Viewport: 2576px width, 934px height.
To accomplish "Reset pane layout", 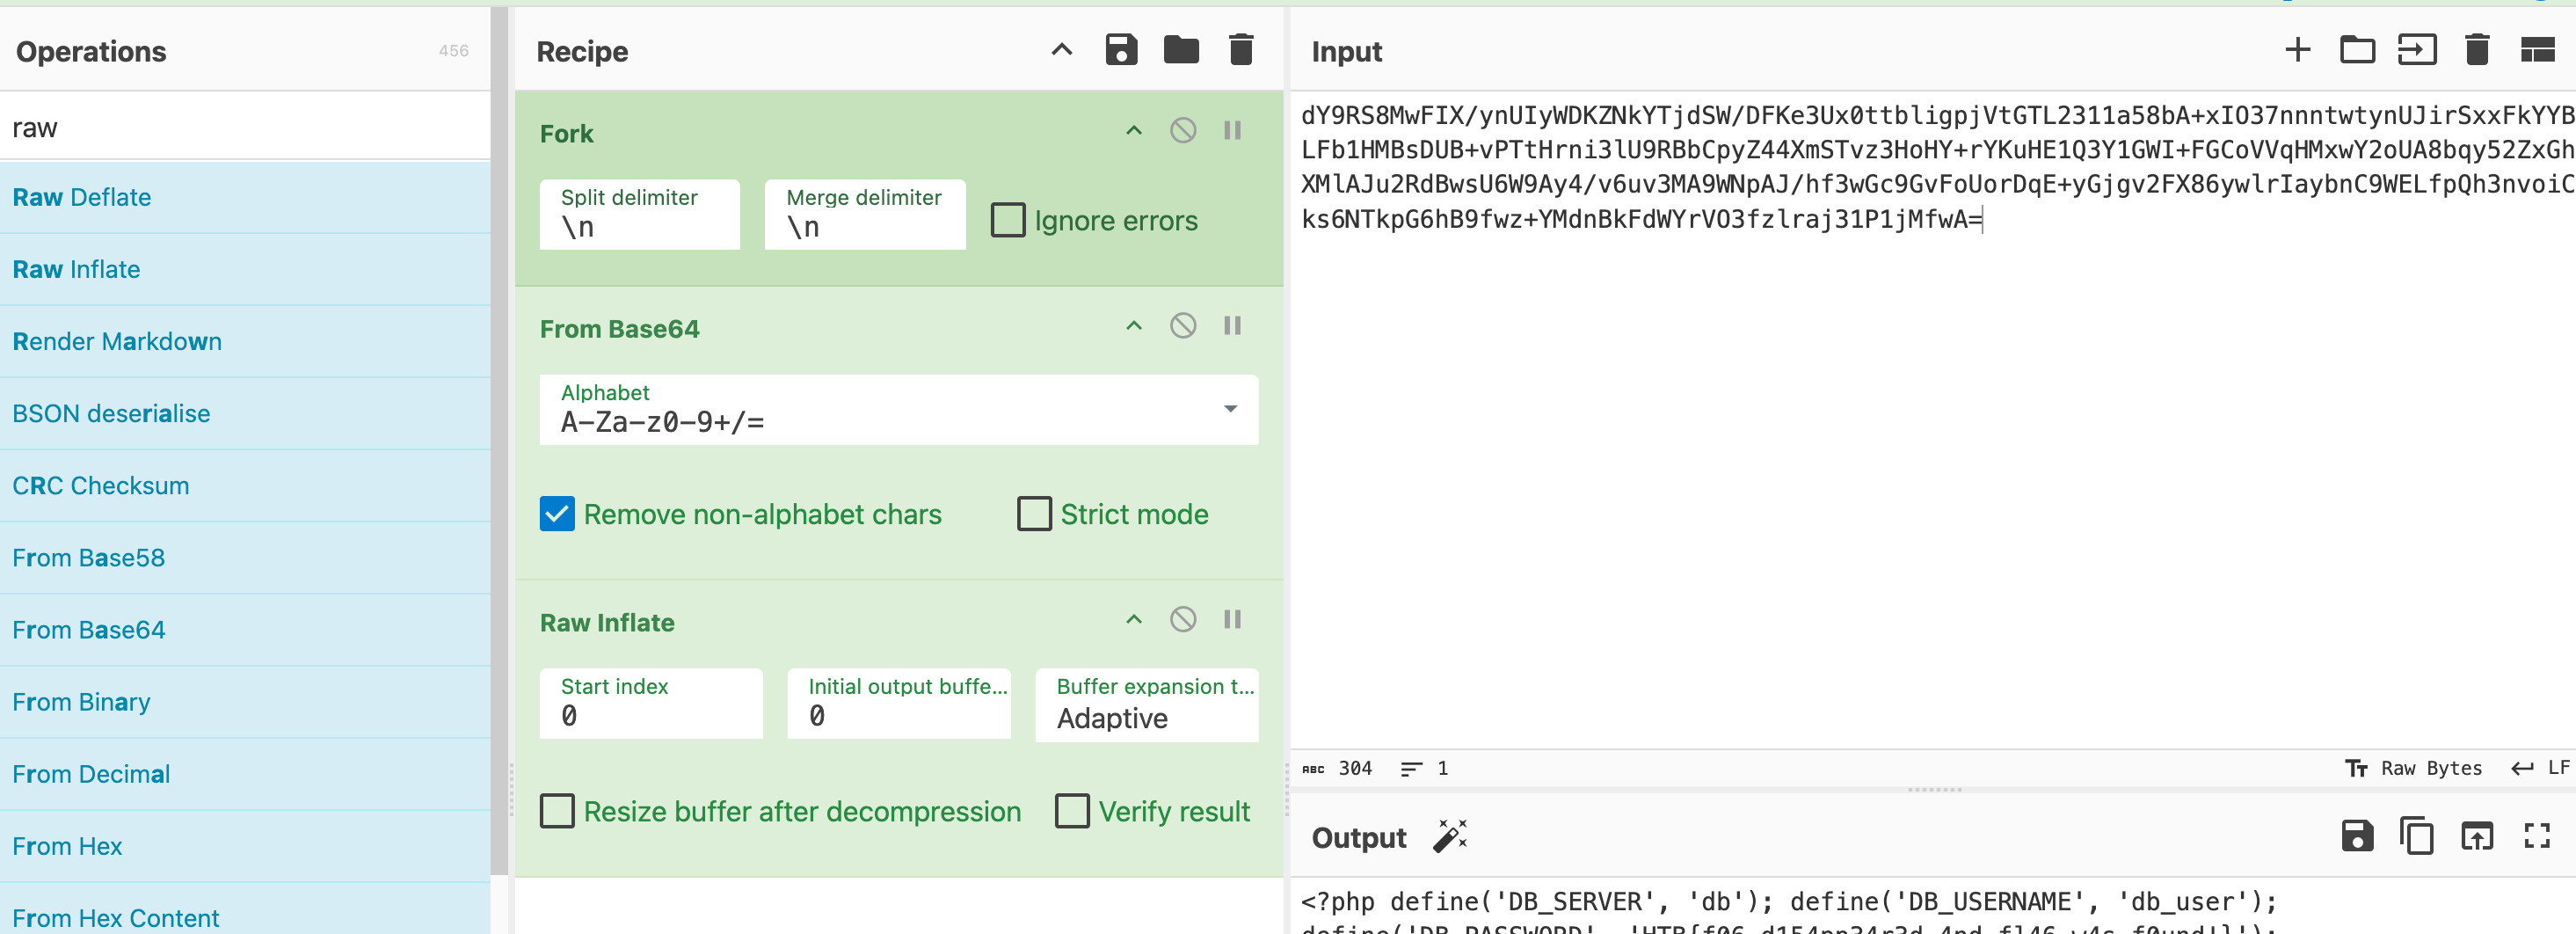I will [2538, 50].
